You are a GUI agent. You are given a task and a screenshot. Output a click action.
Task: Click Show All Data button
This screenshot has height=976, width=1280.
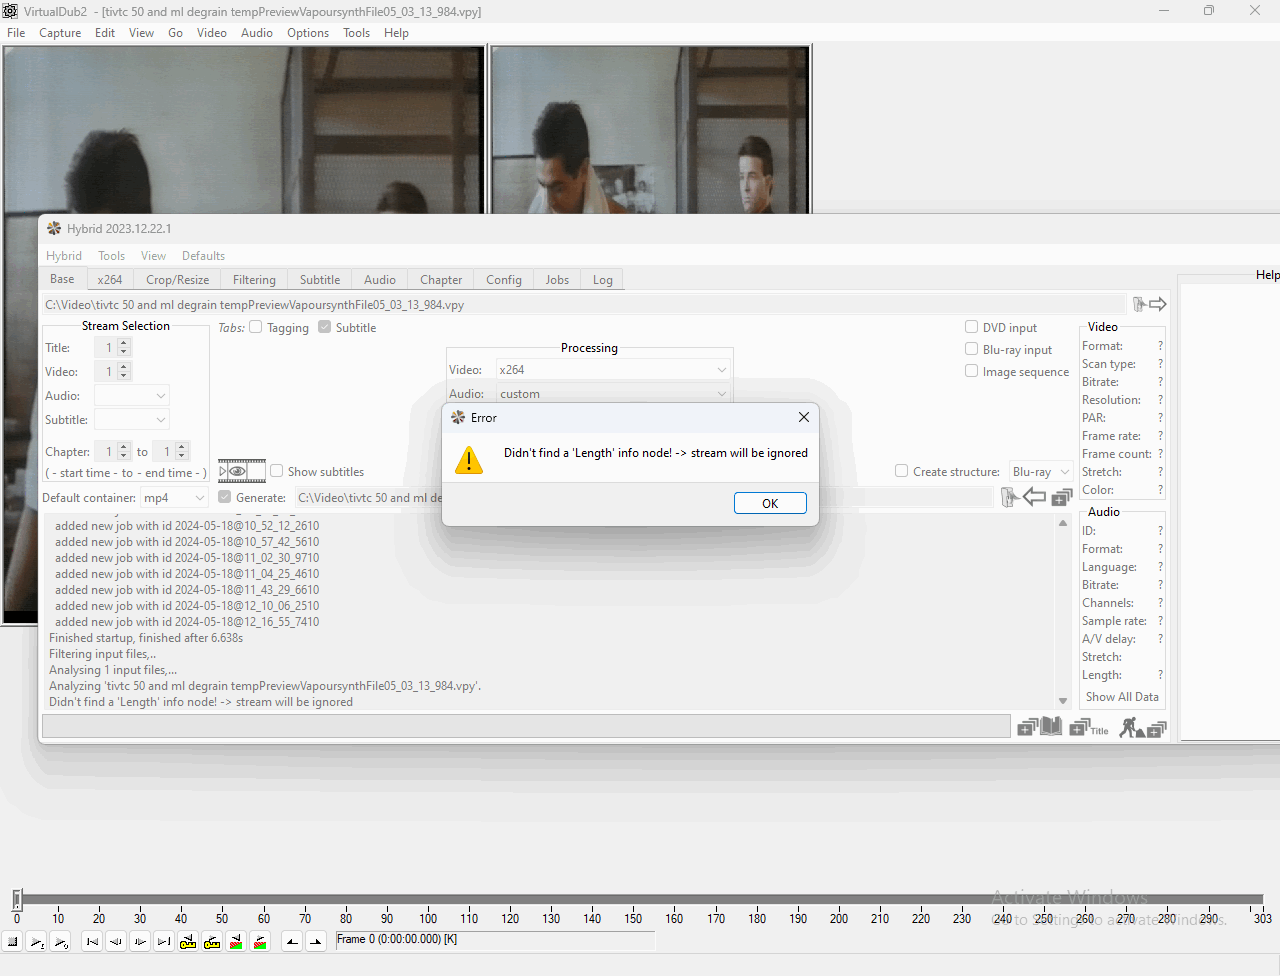tap(1122, 697)
